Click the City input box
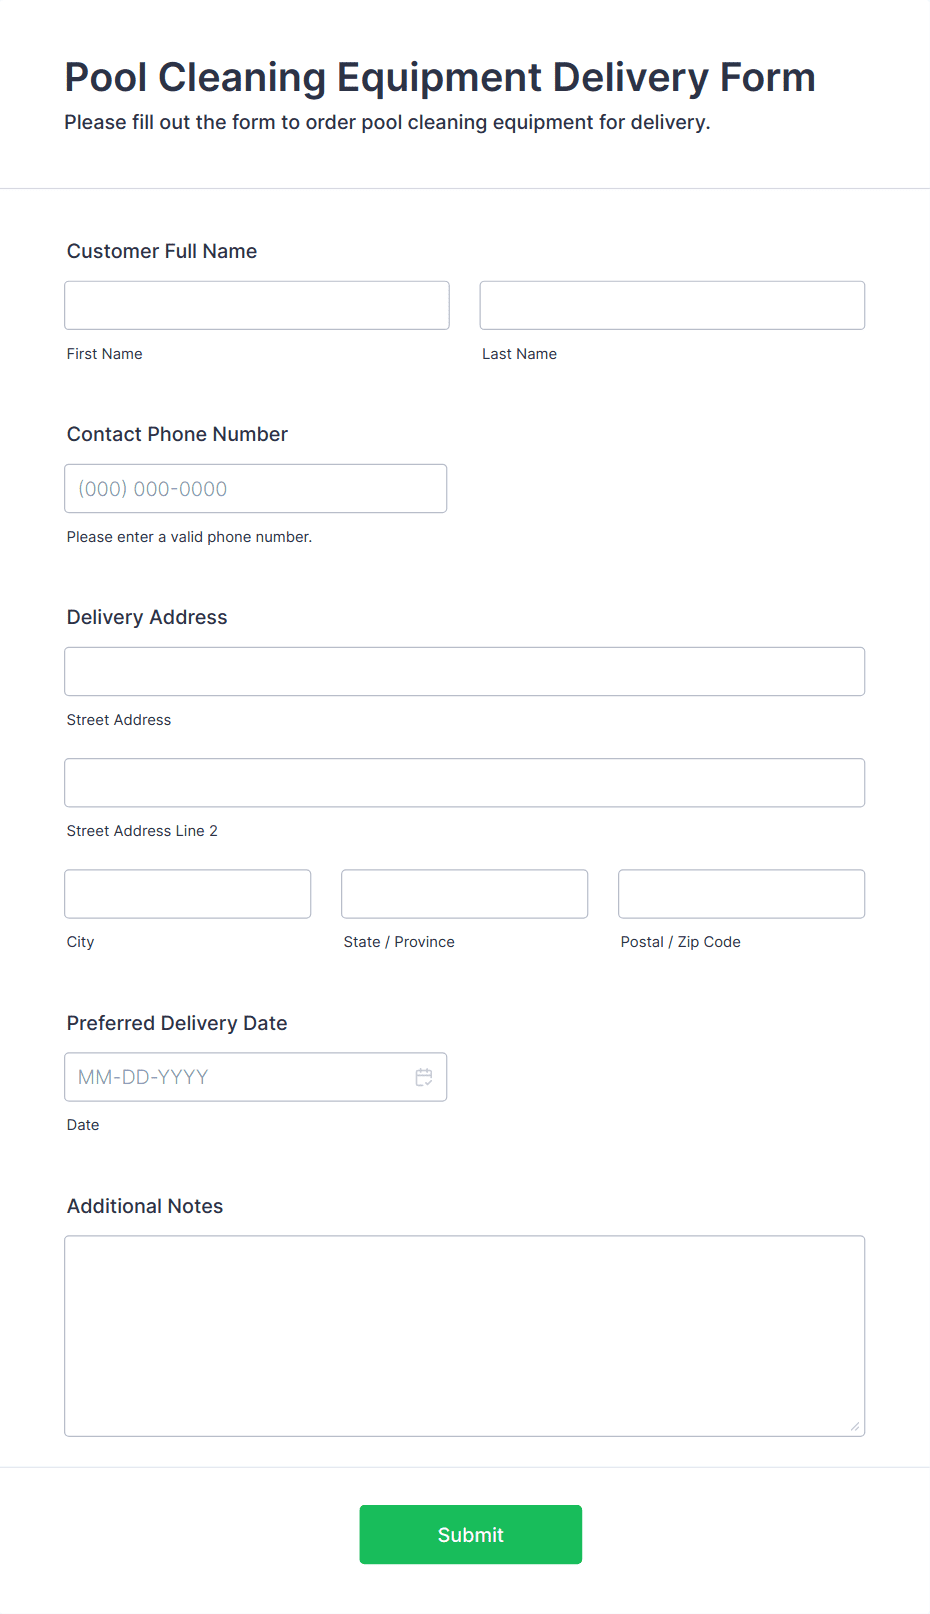The image size is (930, 1614). click(x=188, y=893)
